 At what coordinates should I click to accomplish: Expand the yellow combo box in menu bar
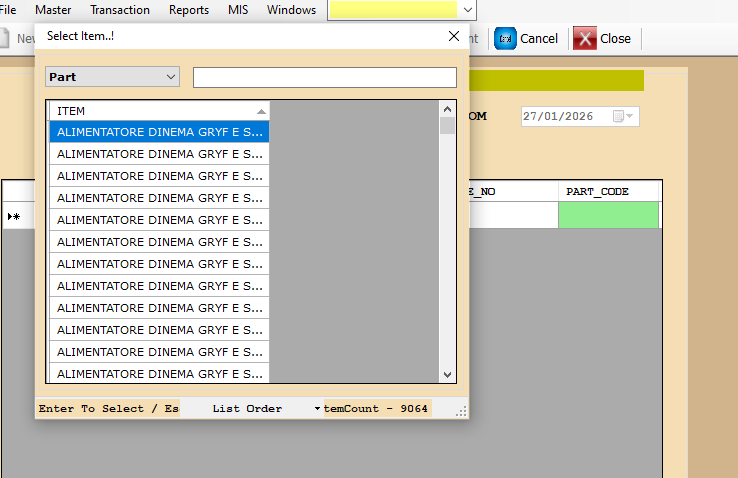point(468,10)
